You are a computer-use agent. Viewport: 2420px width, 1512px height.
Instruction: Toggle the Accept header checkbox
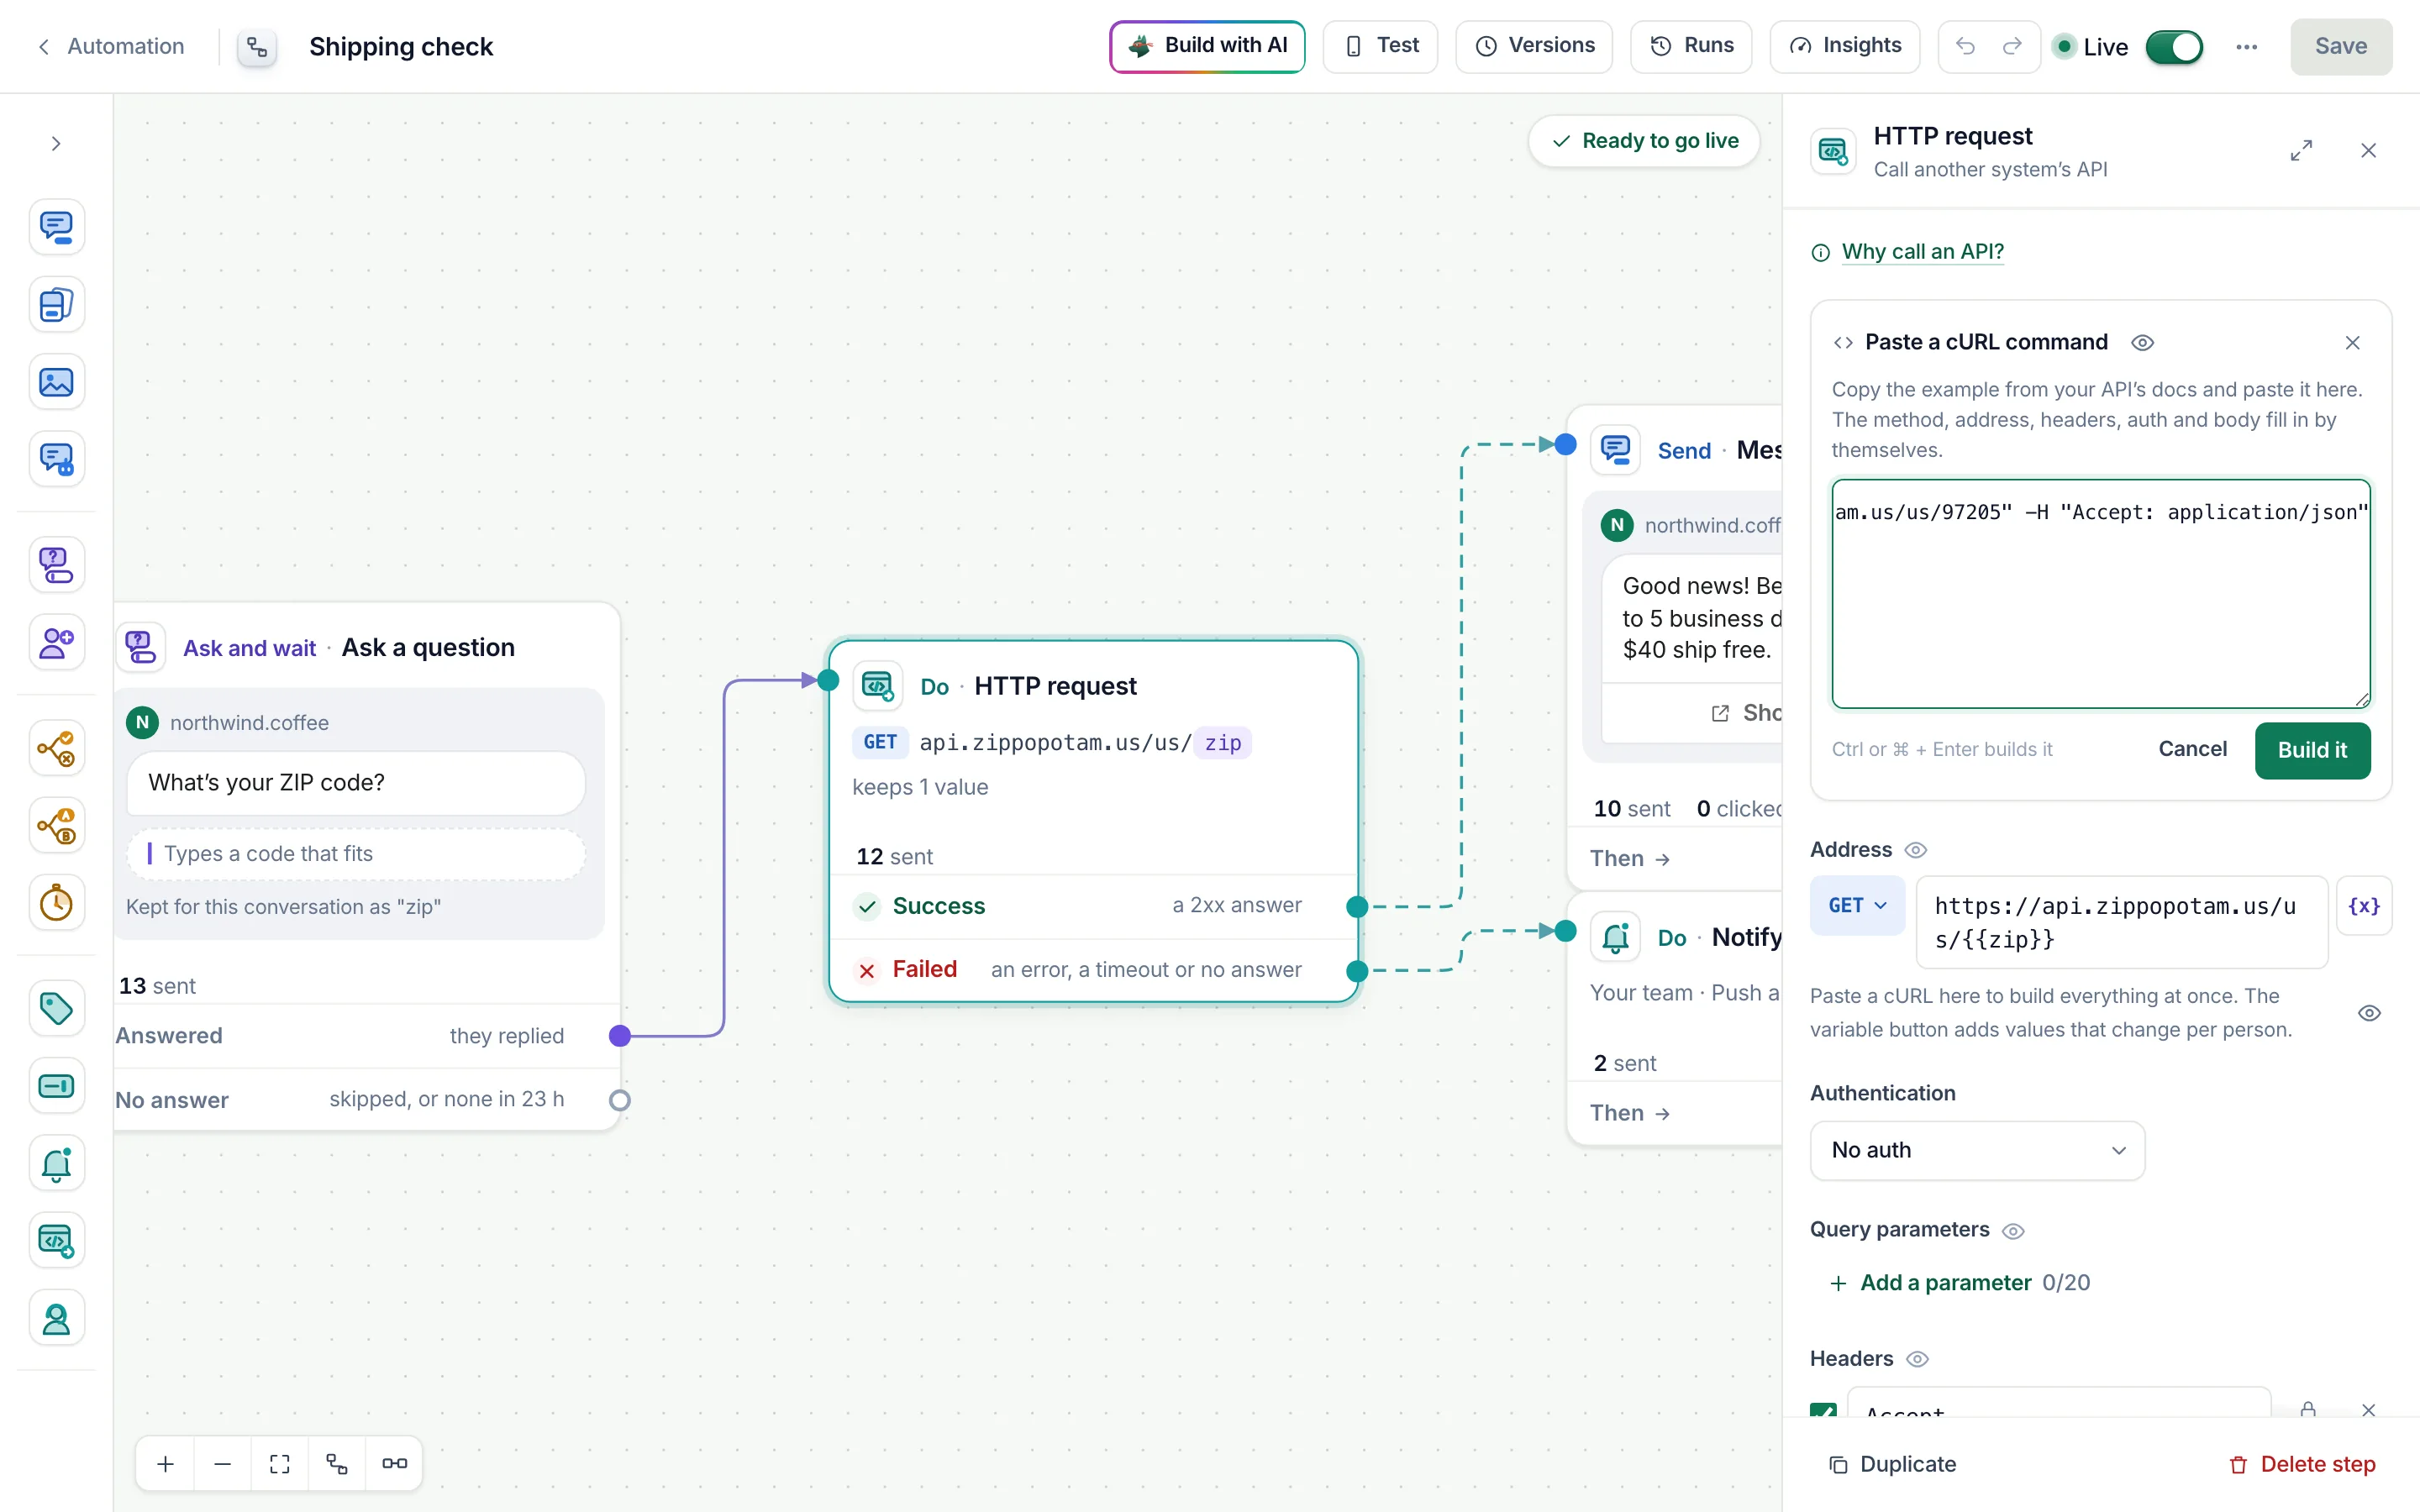[x=1823, y=1410]
